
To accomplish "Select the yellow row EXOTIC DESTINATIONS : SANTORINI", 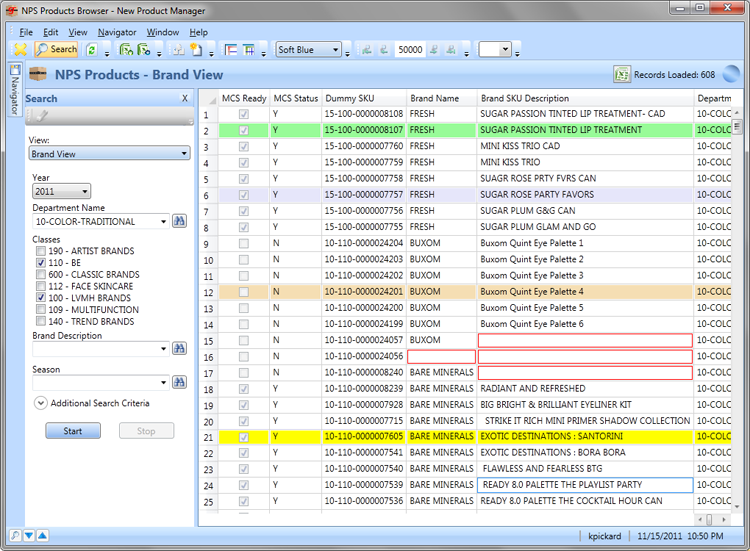I will tap(475, 437).
